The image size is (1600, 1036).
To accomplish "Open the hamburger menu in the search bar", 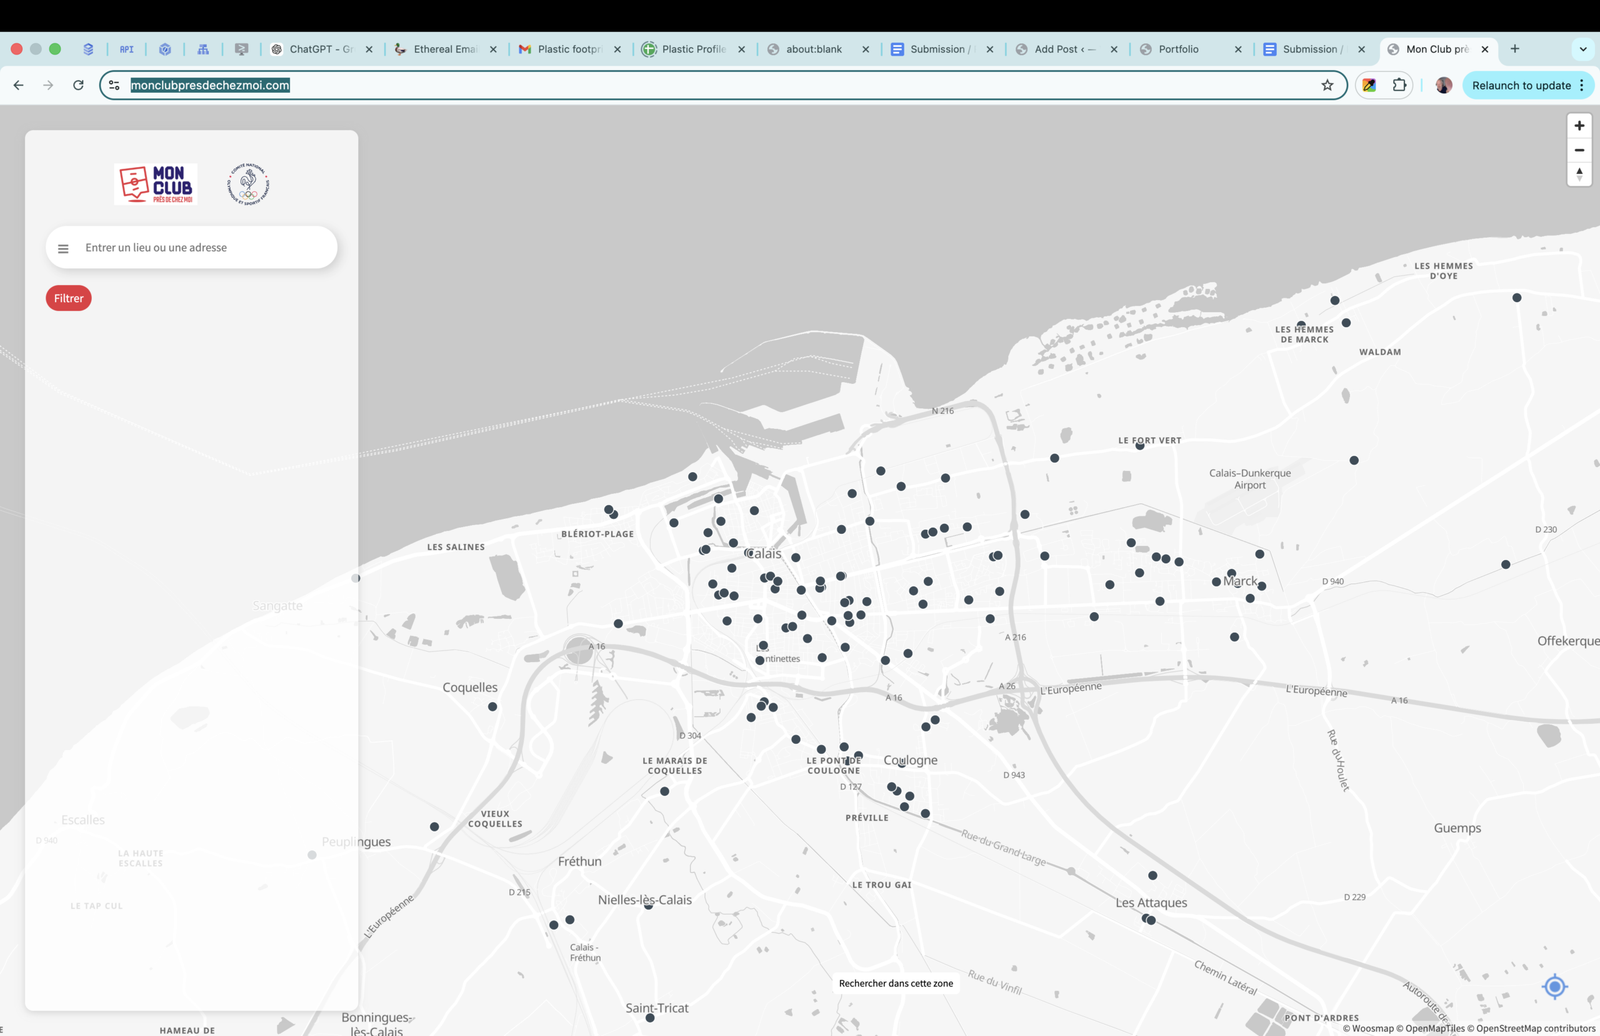I will pyautogui.click(x=63, y=247).
